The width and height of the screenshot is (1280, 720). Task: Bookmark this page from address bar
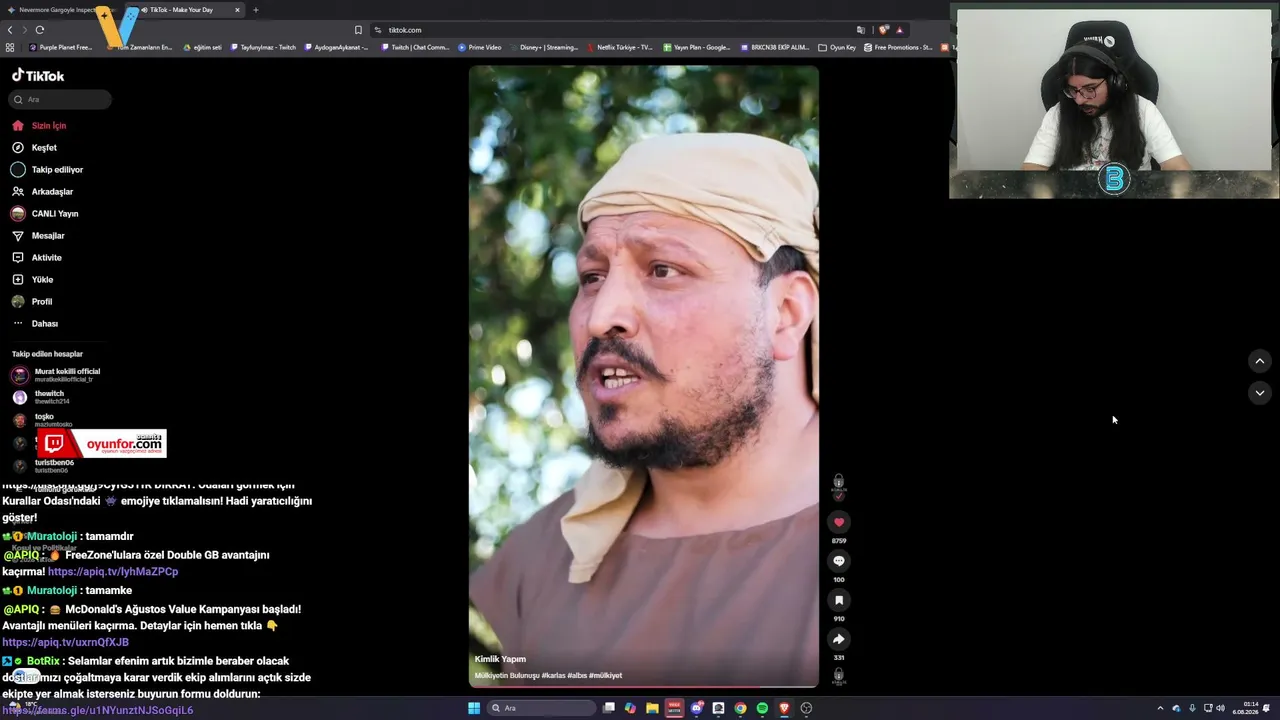point(358,30)
